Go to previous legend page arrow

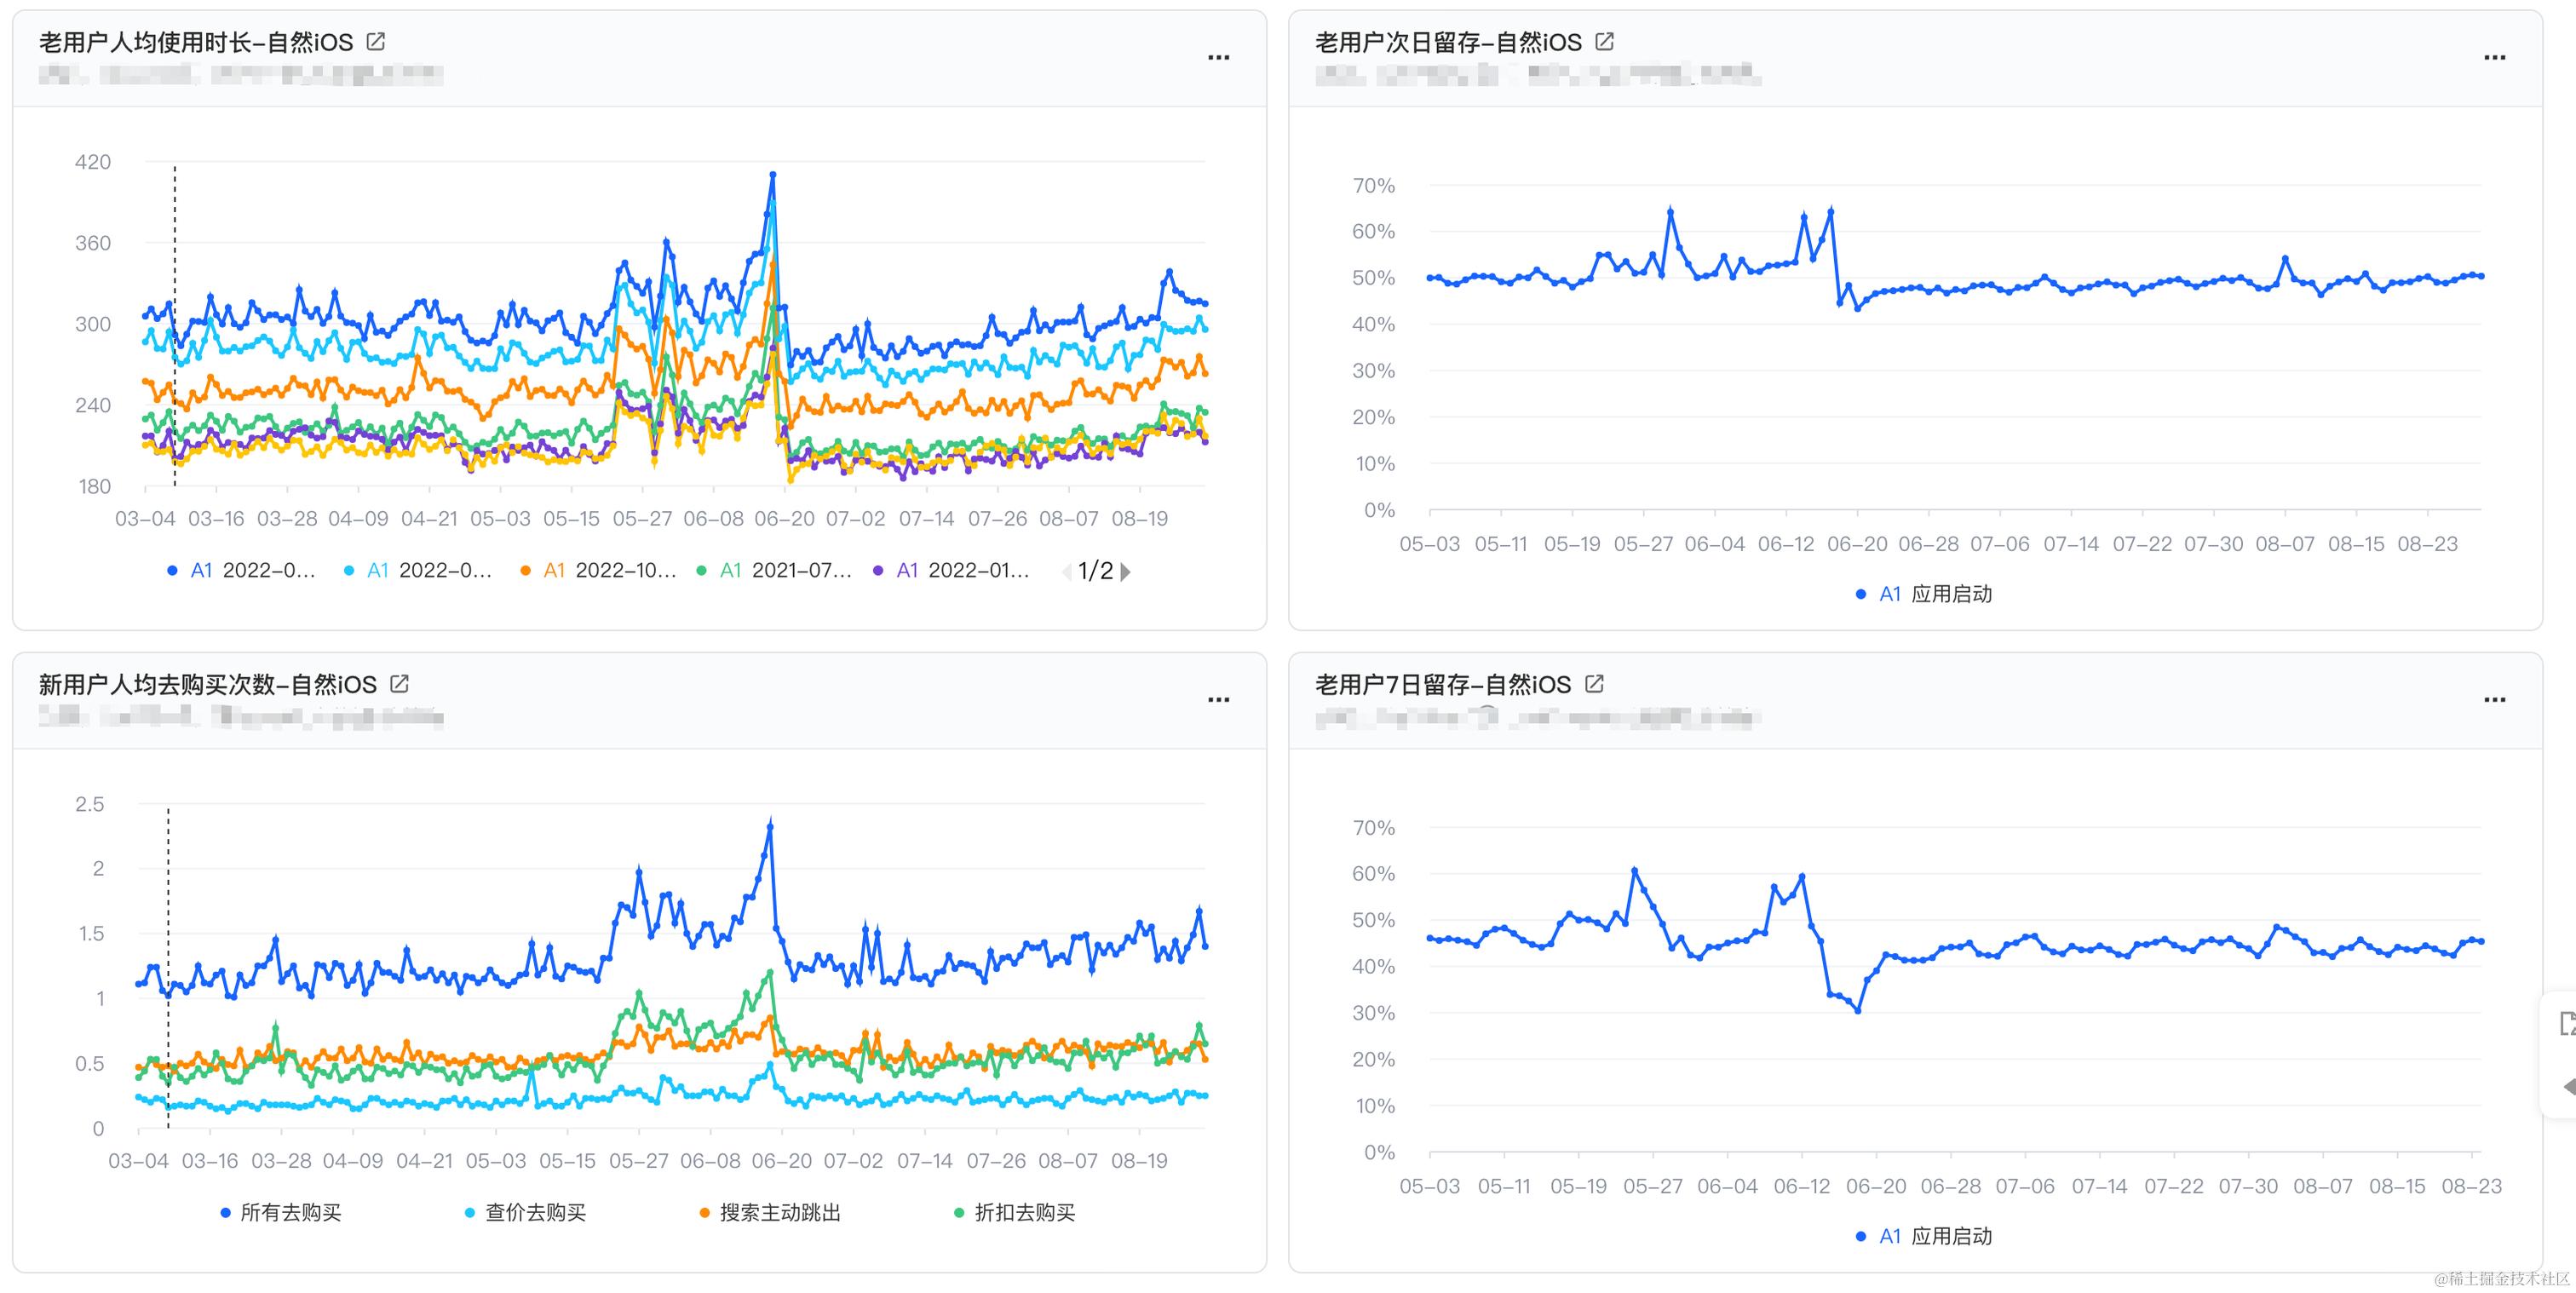pos(1066,572)
